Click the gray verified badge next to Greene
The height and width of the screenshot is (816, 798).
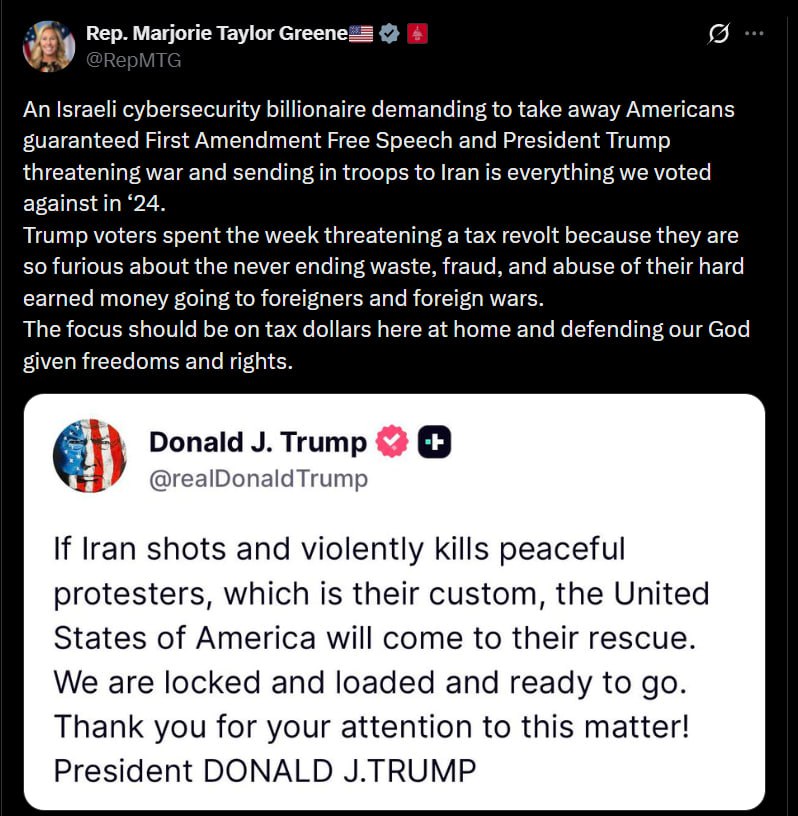pyautogui.click(x=390, y=33)
